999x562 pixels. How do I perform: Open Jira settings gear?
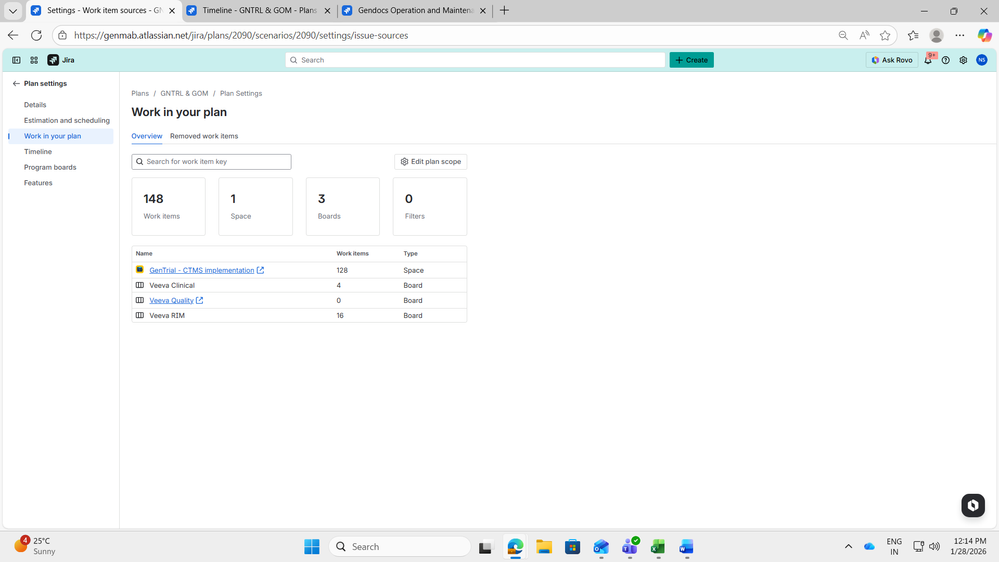point(963,60)
